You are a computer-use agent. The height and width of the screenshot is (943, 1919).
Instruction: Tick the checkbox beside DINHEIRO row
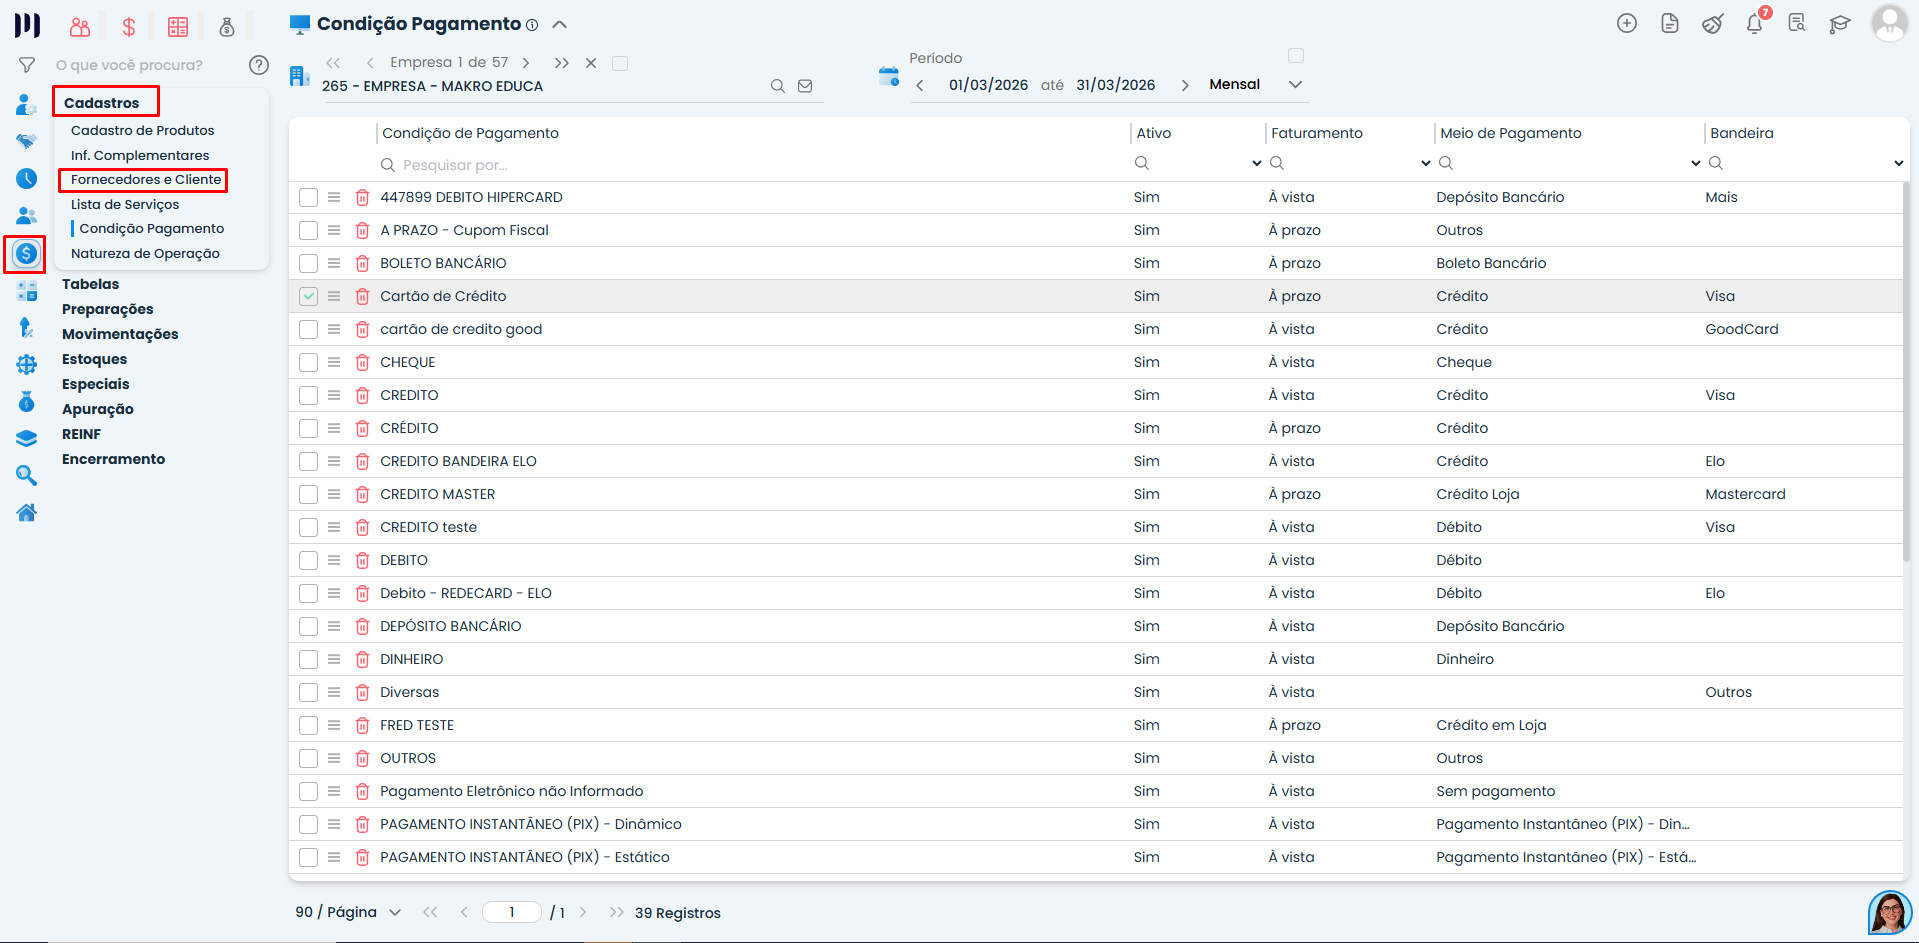click(308, 659)
